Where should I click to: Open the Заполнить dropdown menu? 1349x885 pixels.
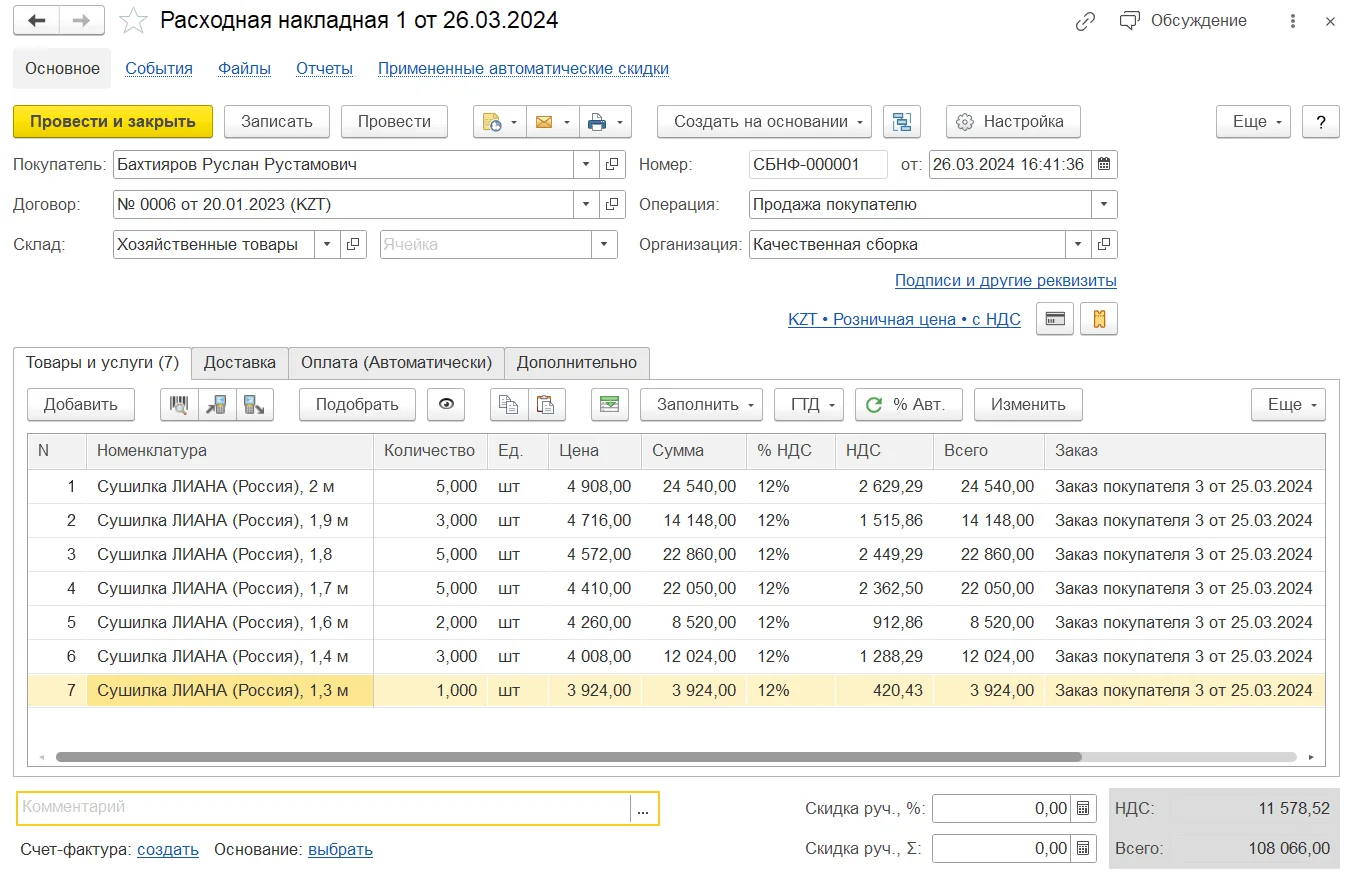coord(701,405)
